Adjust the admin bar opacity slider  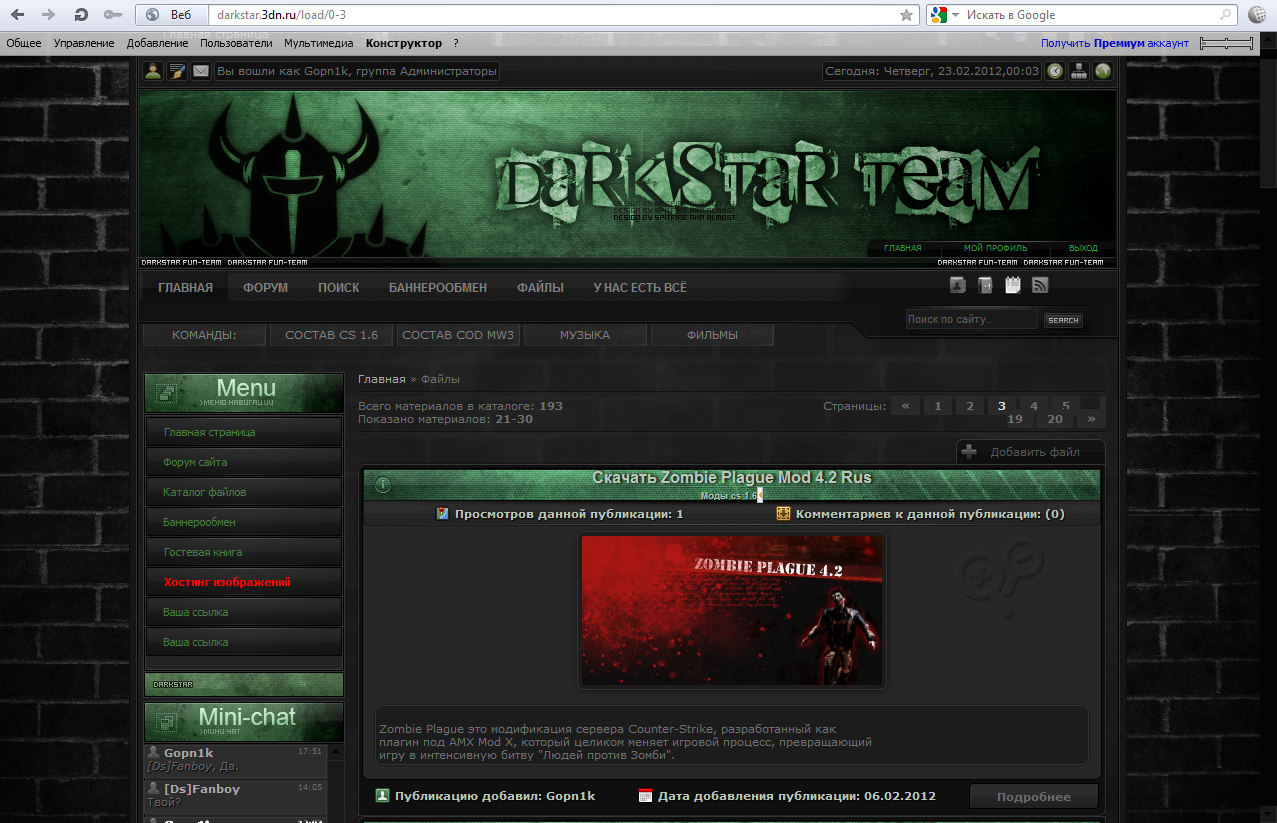1226,43
